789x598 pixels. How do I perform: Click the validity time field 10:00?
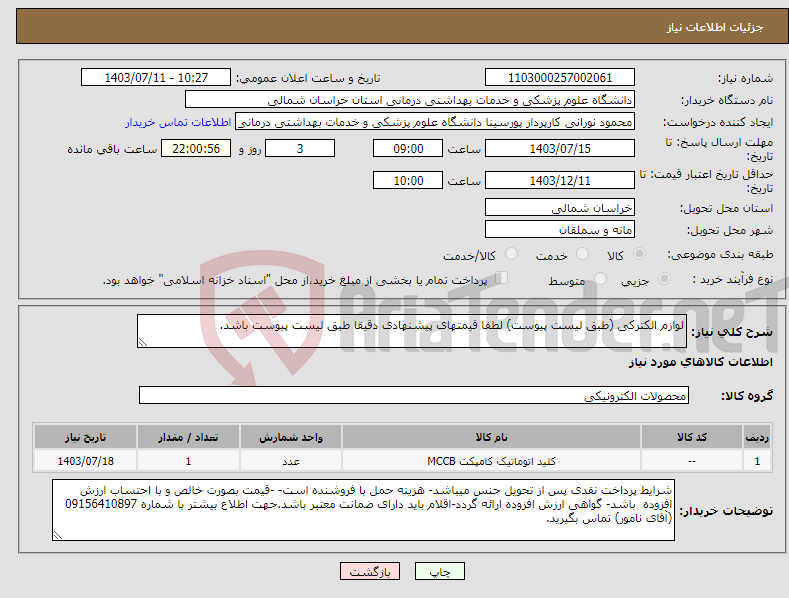(408, 180)
